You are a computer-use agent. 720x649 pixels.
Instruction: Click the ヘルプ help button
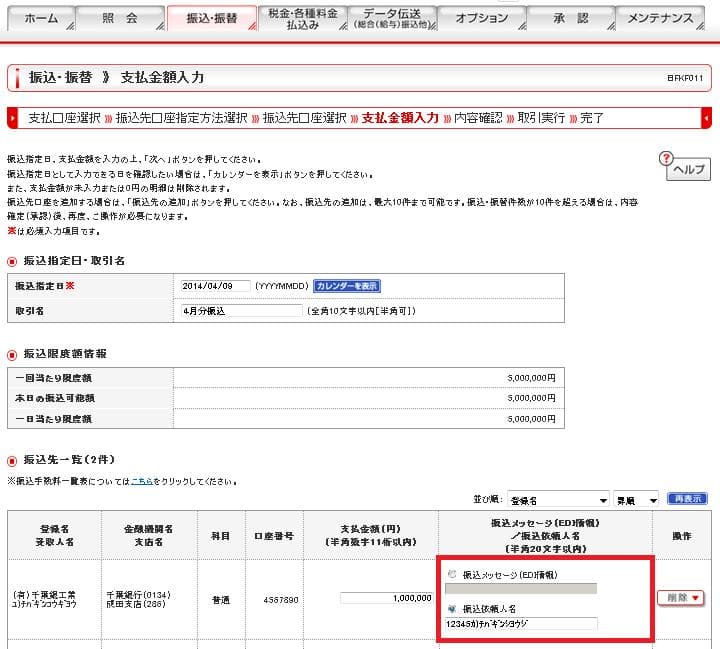(687, 171)
